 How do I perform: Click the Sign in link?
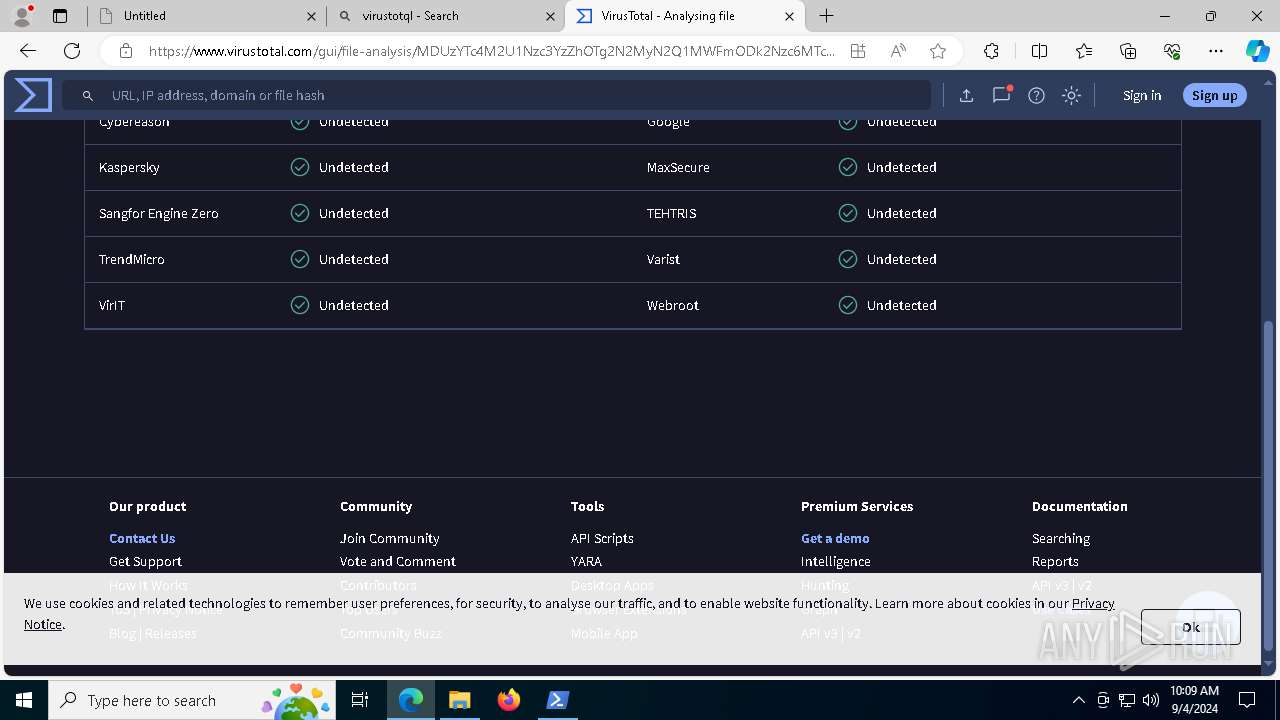(1142, 95)
